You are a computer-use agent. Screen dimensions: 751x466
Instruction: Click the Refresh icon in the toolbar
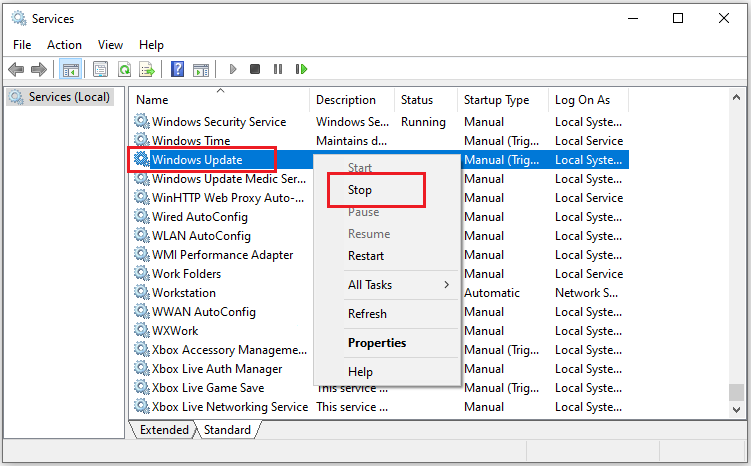pyautogui.click(x=124, y=69)
